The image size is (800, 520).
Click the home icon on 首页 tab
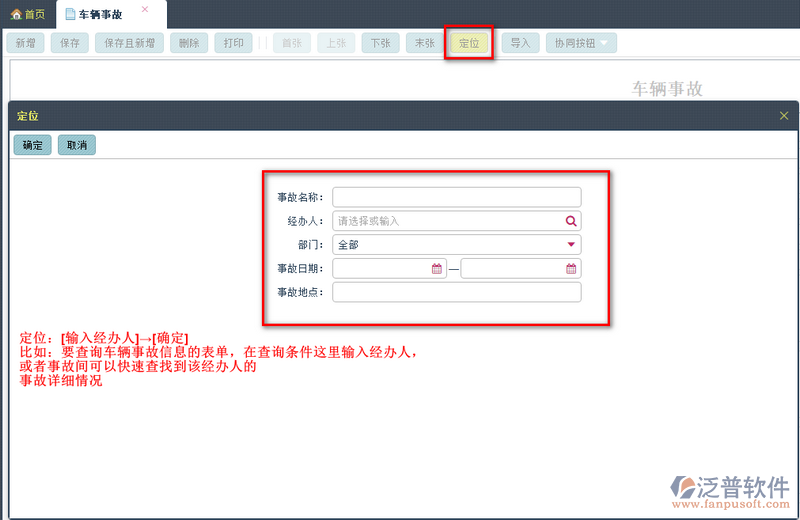coord(16,14)
